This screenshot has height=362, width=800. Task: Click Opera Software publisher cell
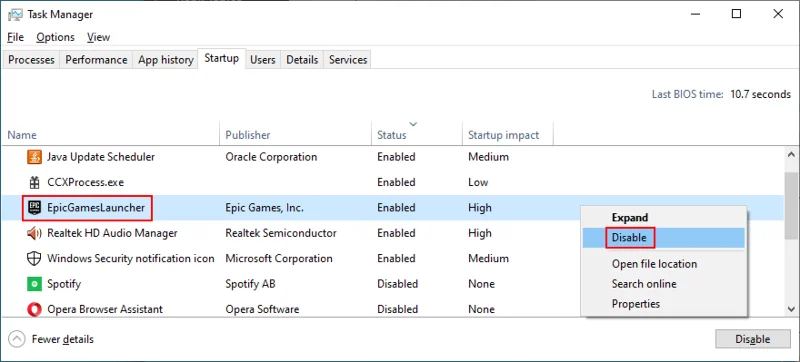tap(262, 309)
